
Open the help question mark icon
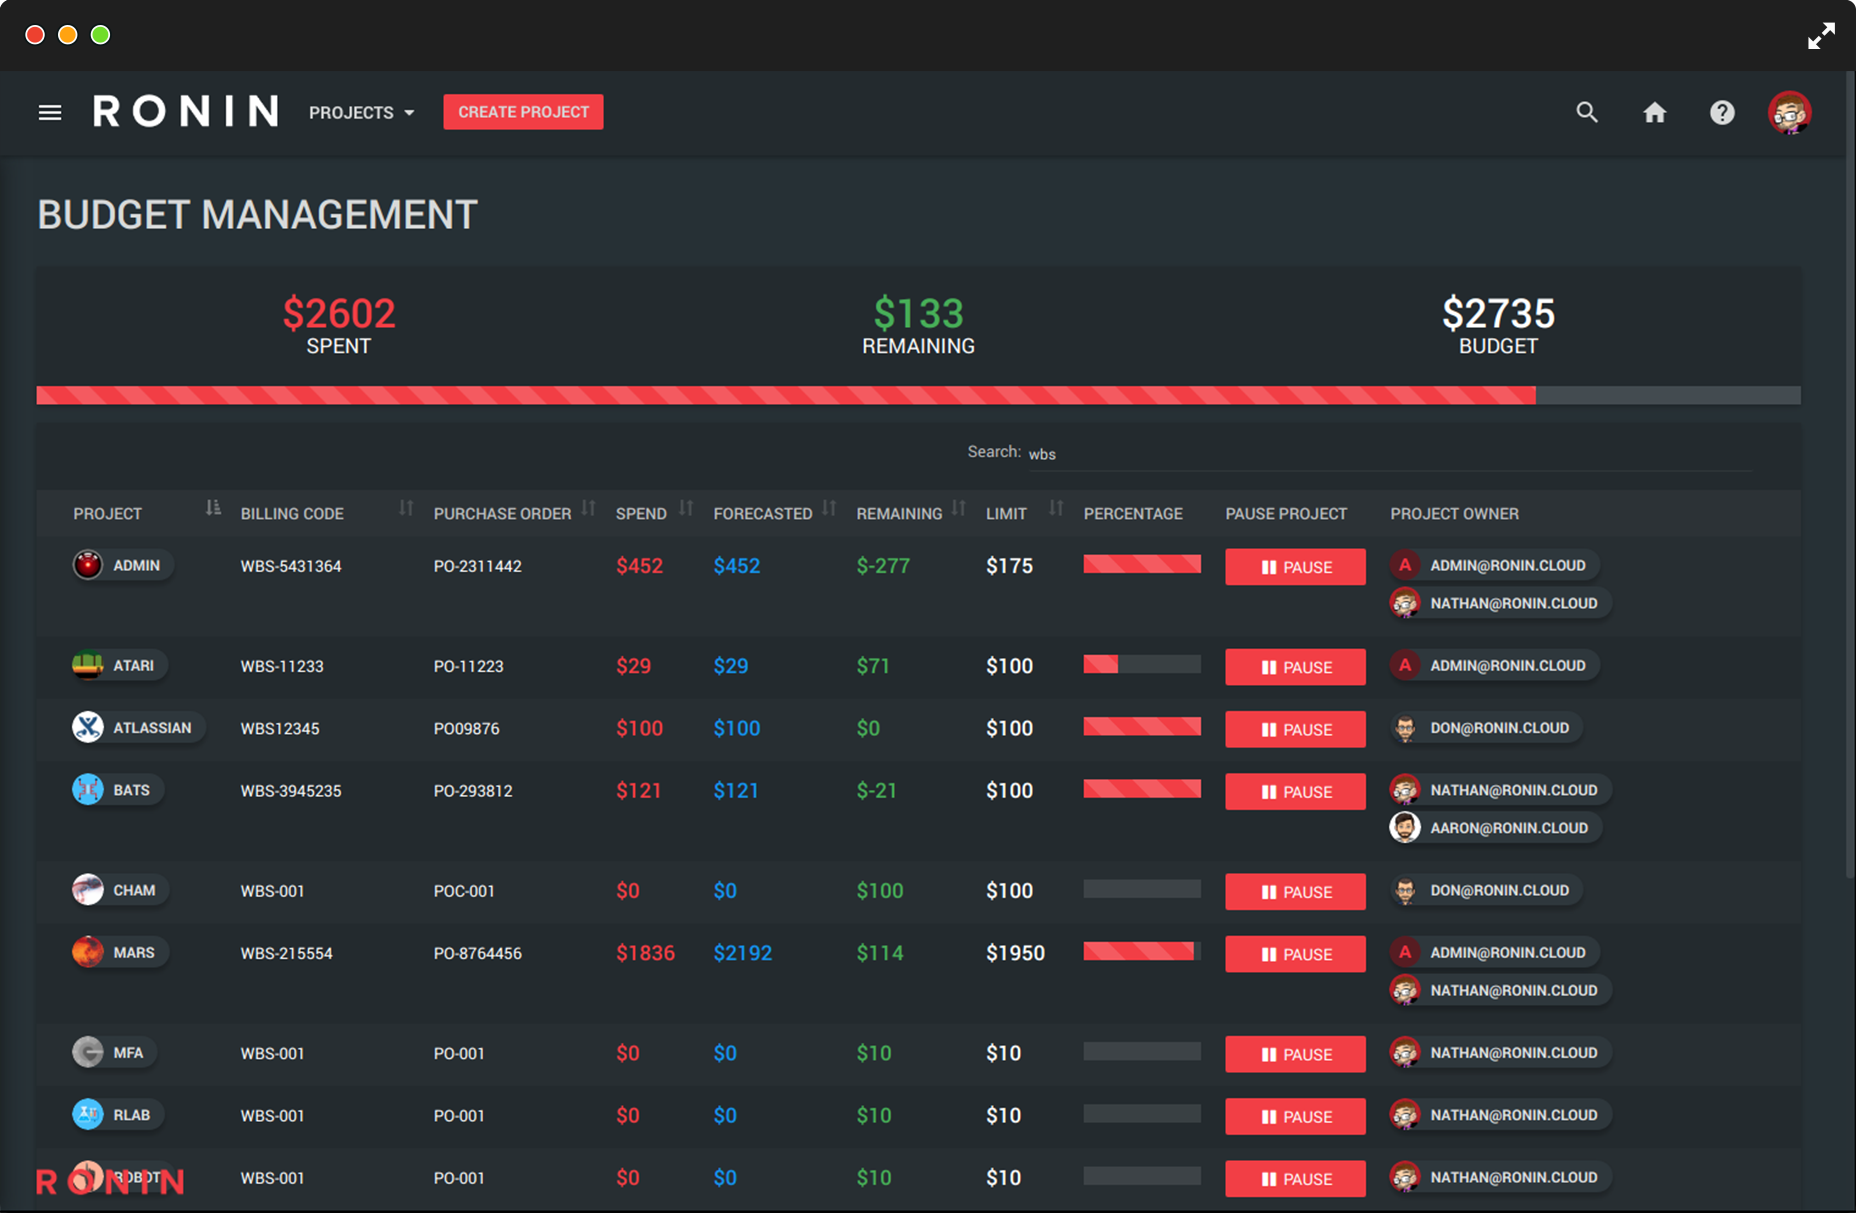1722,113
